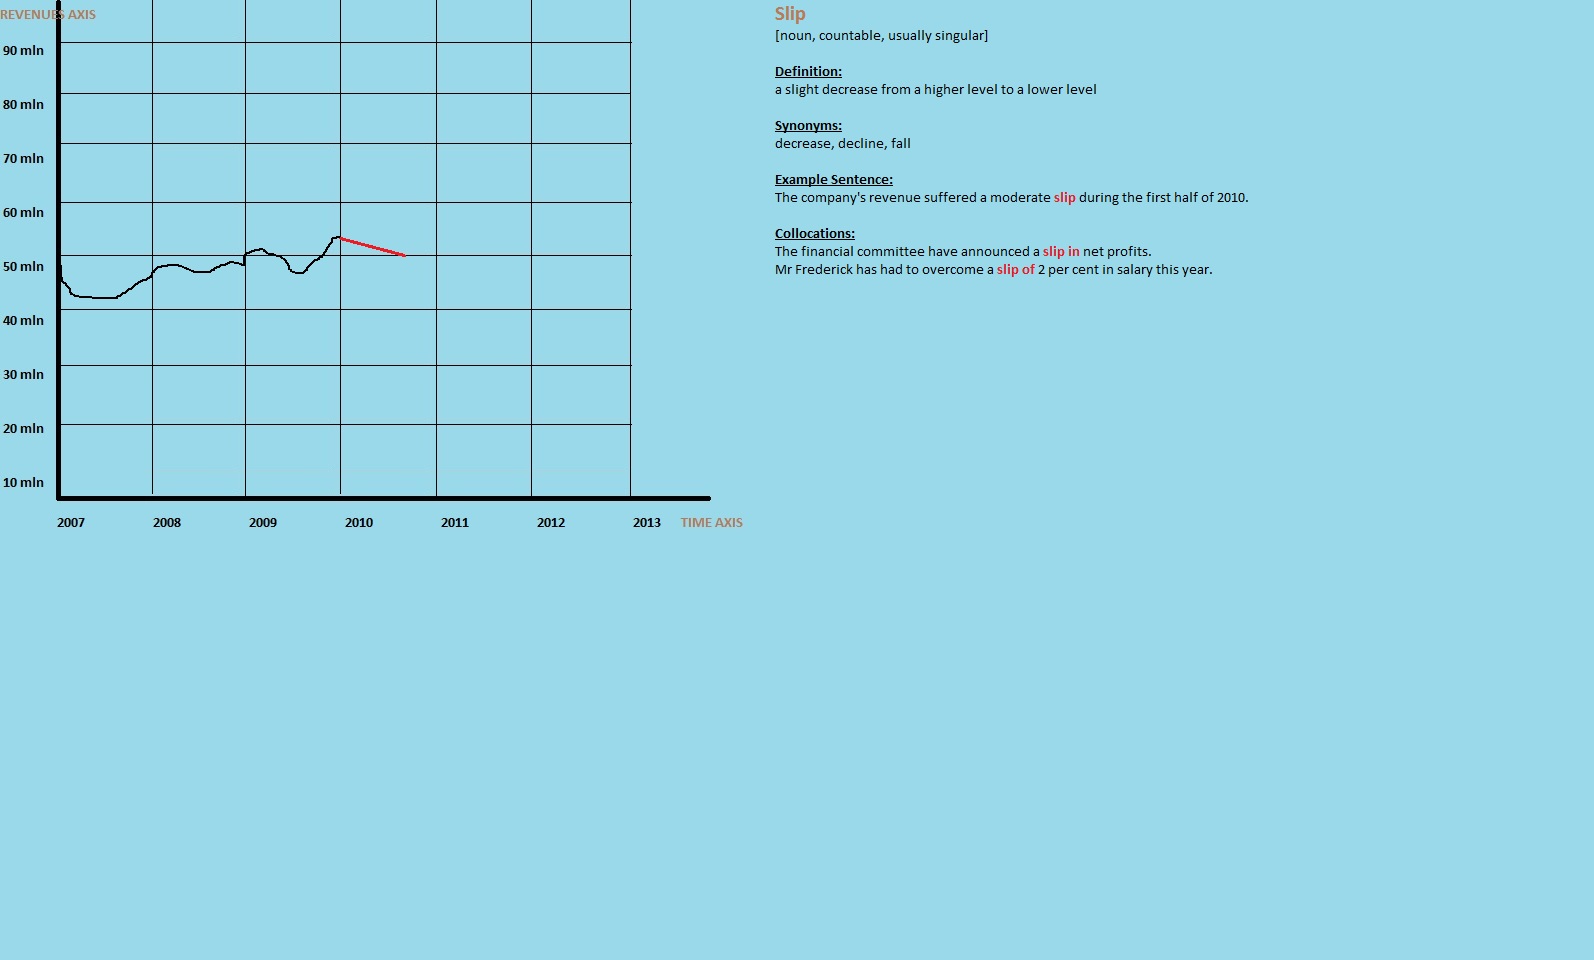Click the underlined 'Definition:' heading
Screen dimensions: 1594x960
coord(808,71)
